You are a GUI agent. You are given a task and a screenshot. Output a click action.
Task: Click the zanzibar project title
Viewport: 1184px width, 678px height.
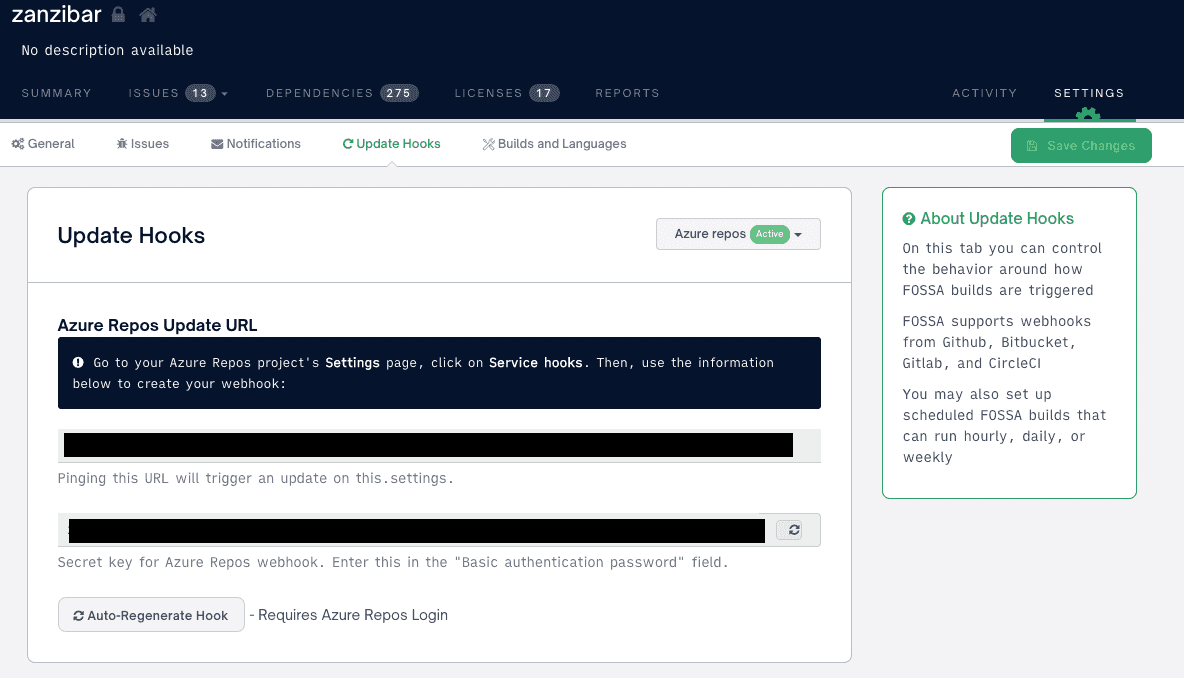57,14
